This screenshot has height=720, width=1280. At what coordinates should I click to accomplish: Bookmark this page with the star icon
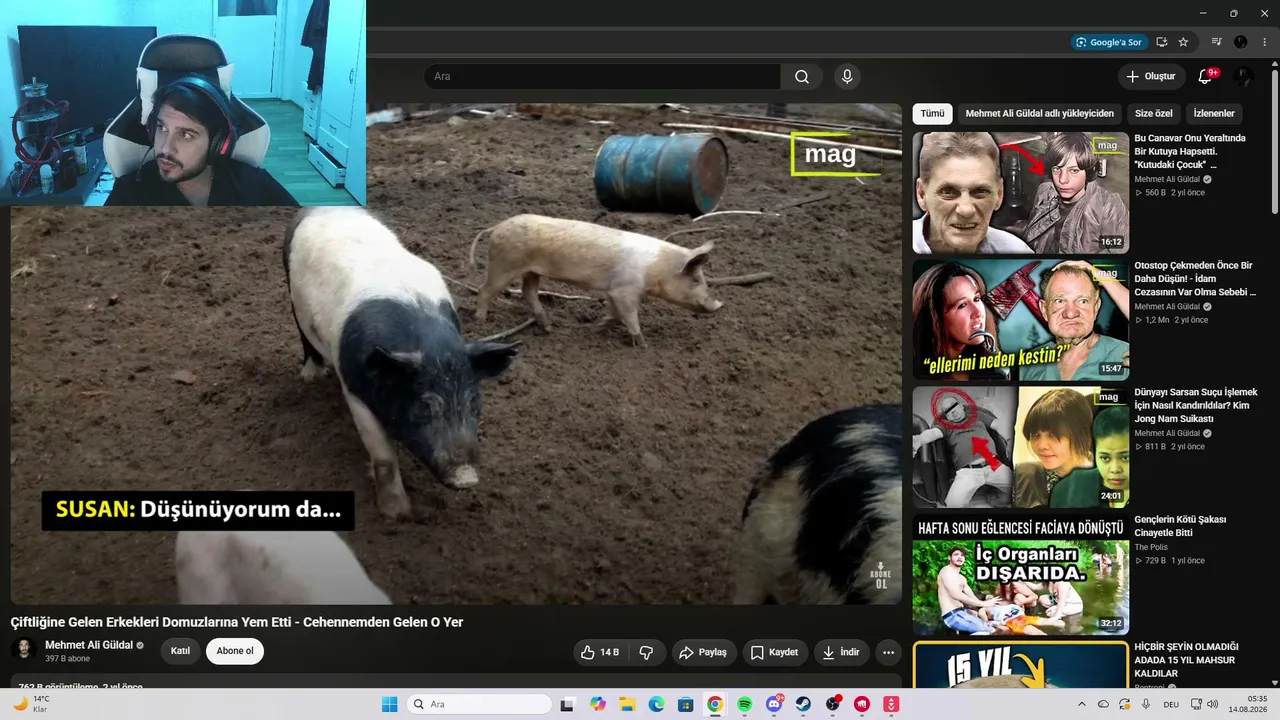click(x=1183, y=42)
